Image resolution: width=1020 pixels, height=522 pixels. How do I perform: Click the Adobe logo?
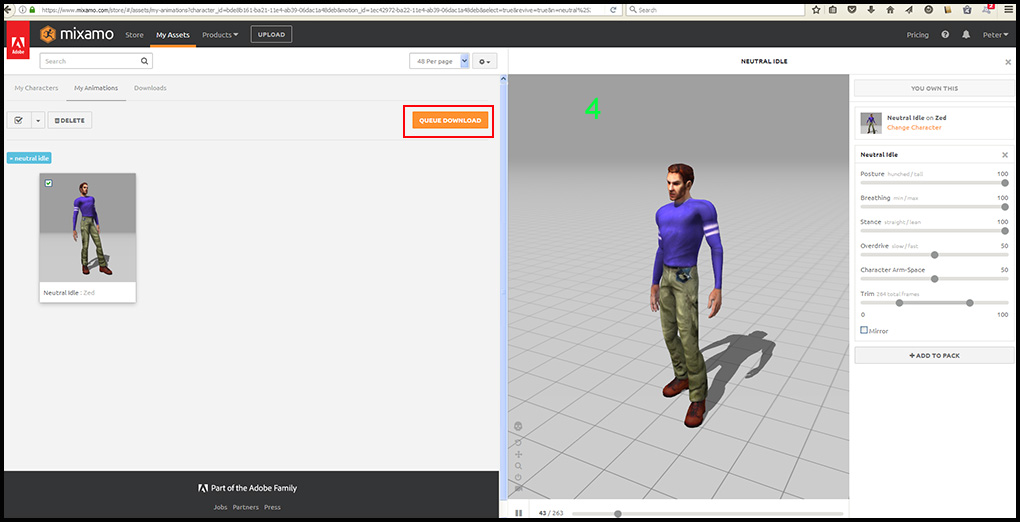[x=18, y=42]
